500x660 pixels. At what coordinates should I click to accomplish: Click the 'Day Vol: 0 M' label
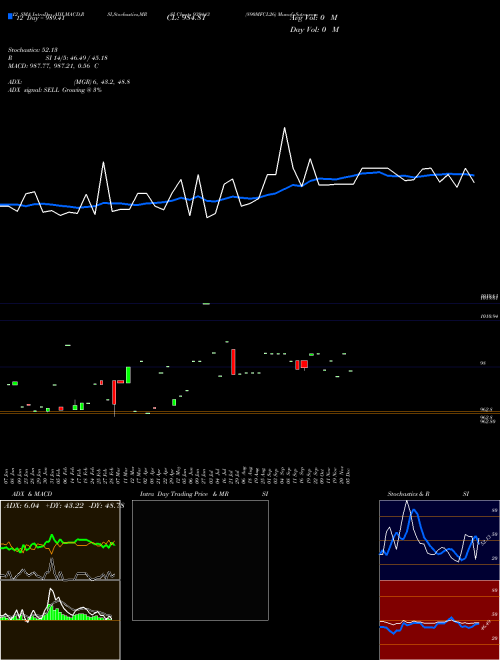pos(314,30)
